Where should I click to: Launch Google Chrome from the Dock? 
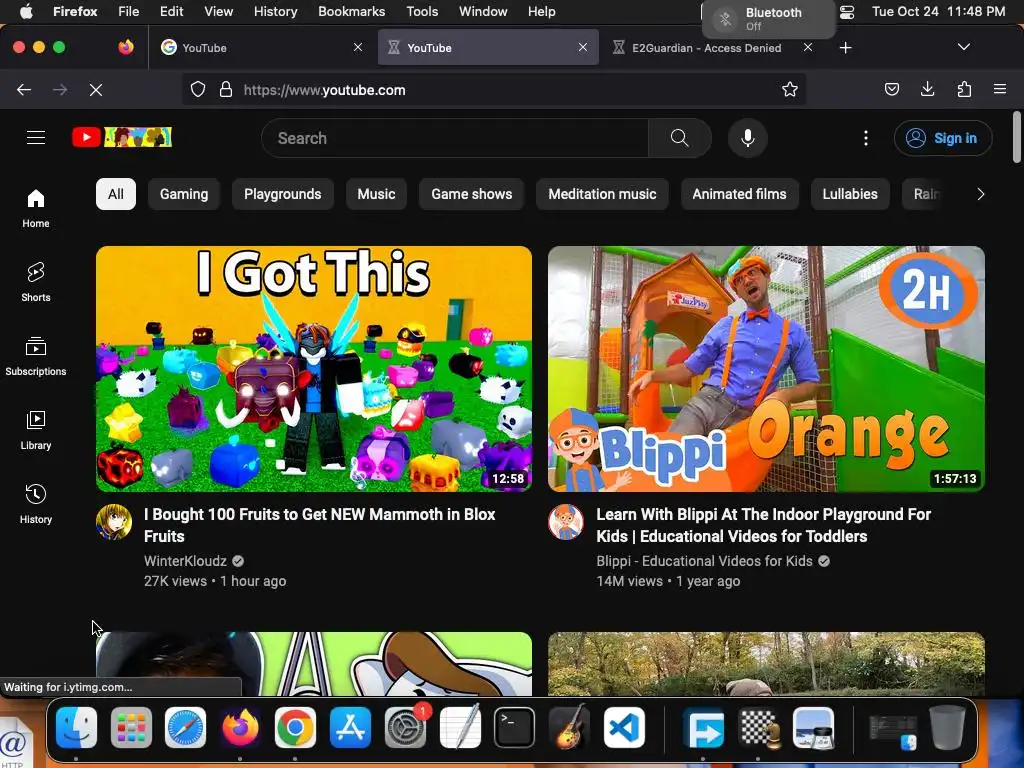pyautogui.click(x=295, y=728)
